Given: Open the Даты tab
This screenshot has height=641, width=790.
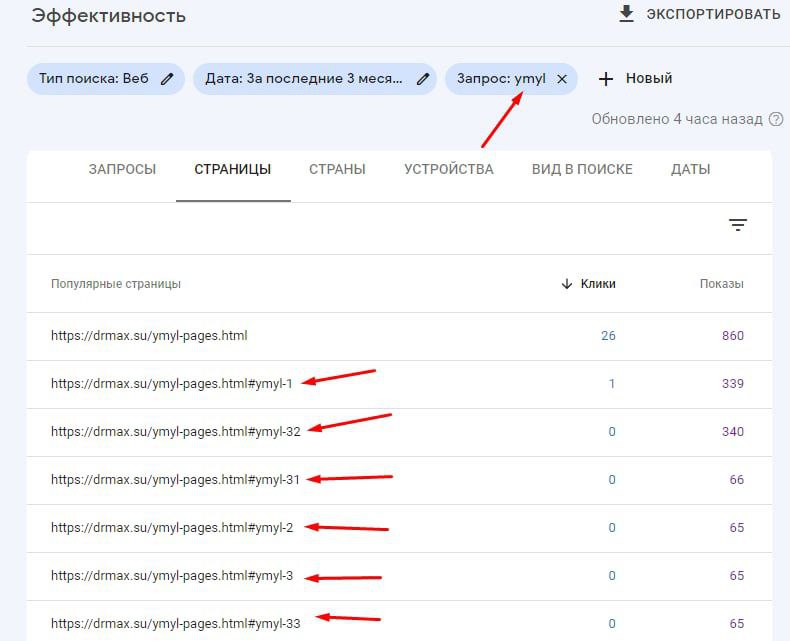Looking at the screenshot, I should coord(690,169).
